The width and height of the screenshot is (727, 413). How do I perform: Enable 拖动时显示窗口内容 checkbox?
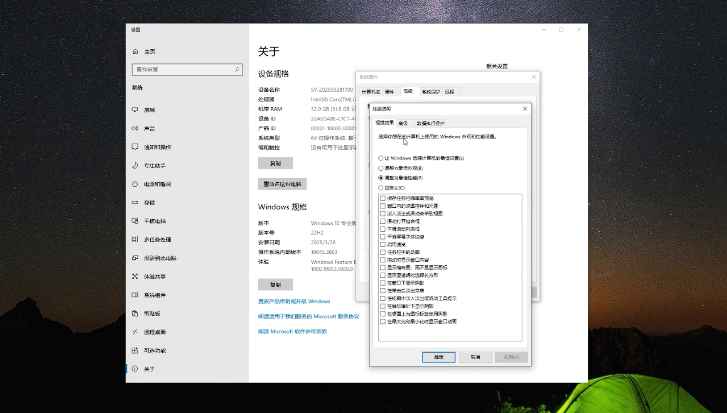383,260
